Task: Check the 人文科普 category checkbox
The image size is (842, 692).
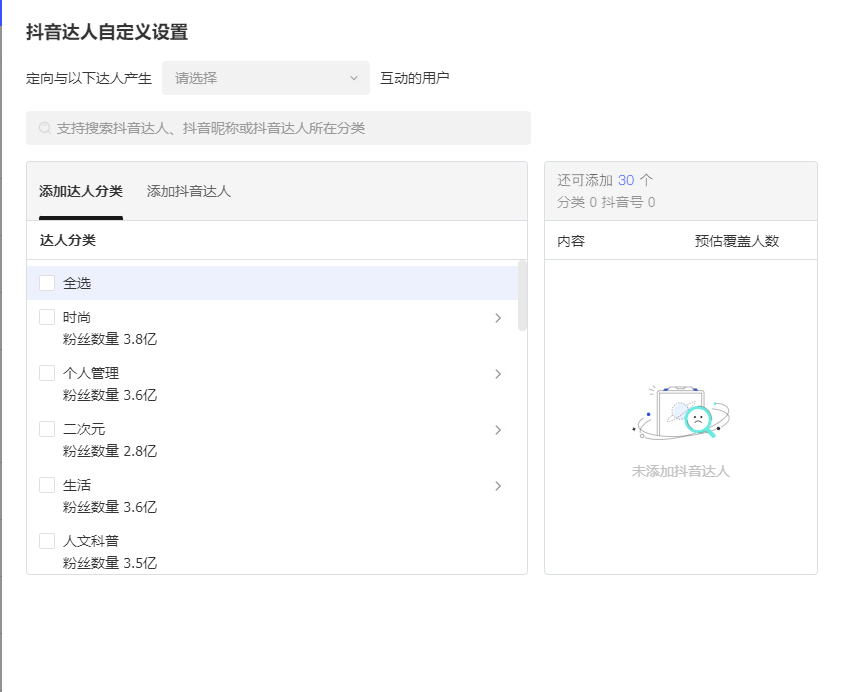Action: pyautogui.click(x=47, y=541)
